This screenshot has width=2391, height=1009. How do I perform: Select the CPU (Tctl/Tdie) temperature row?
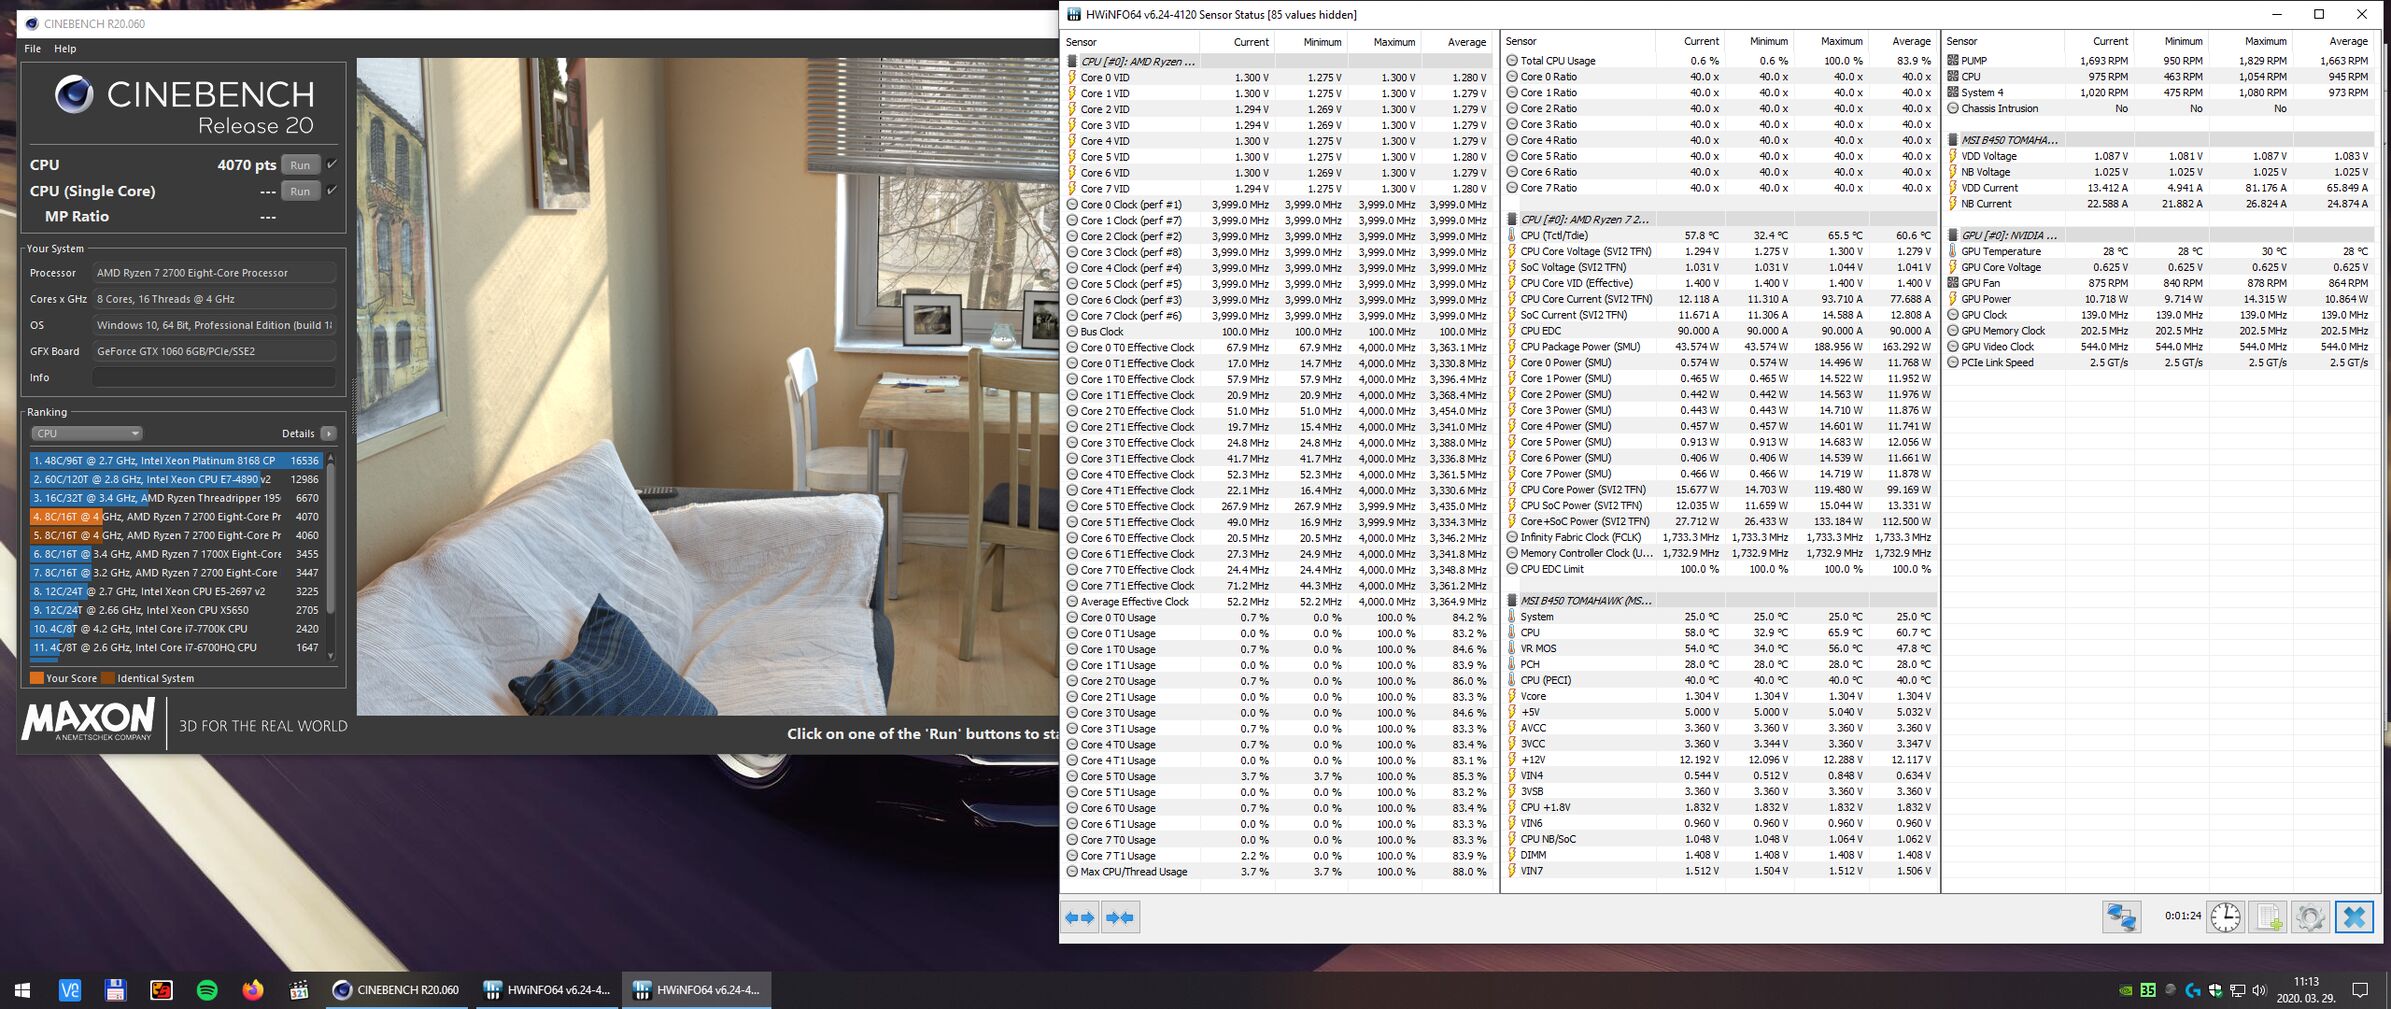[x=1720, y=236]
